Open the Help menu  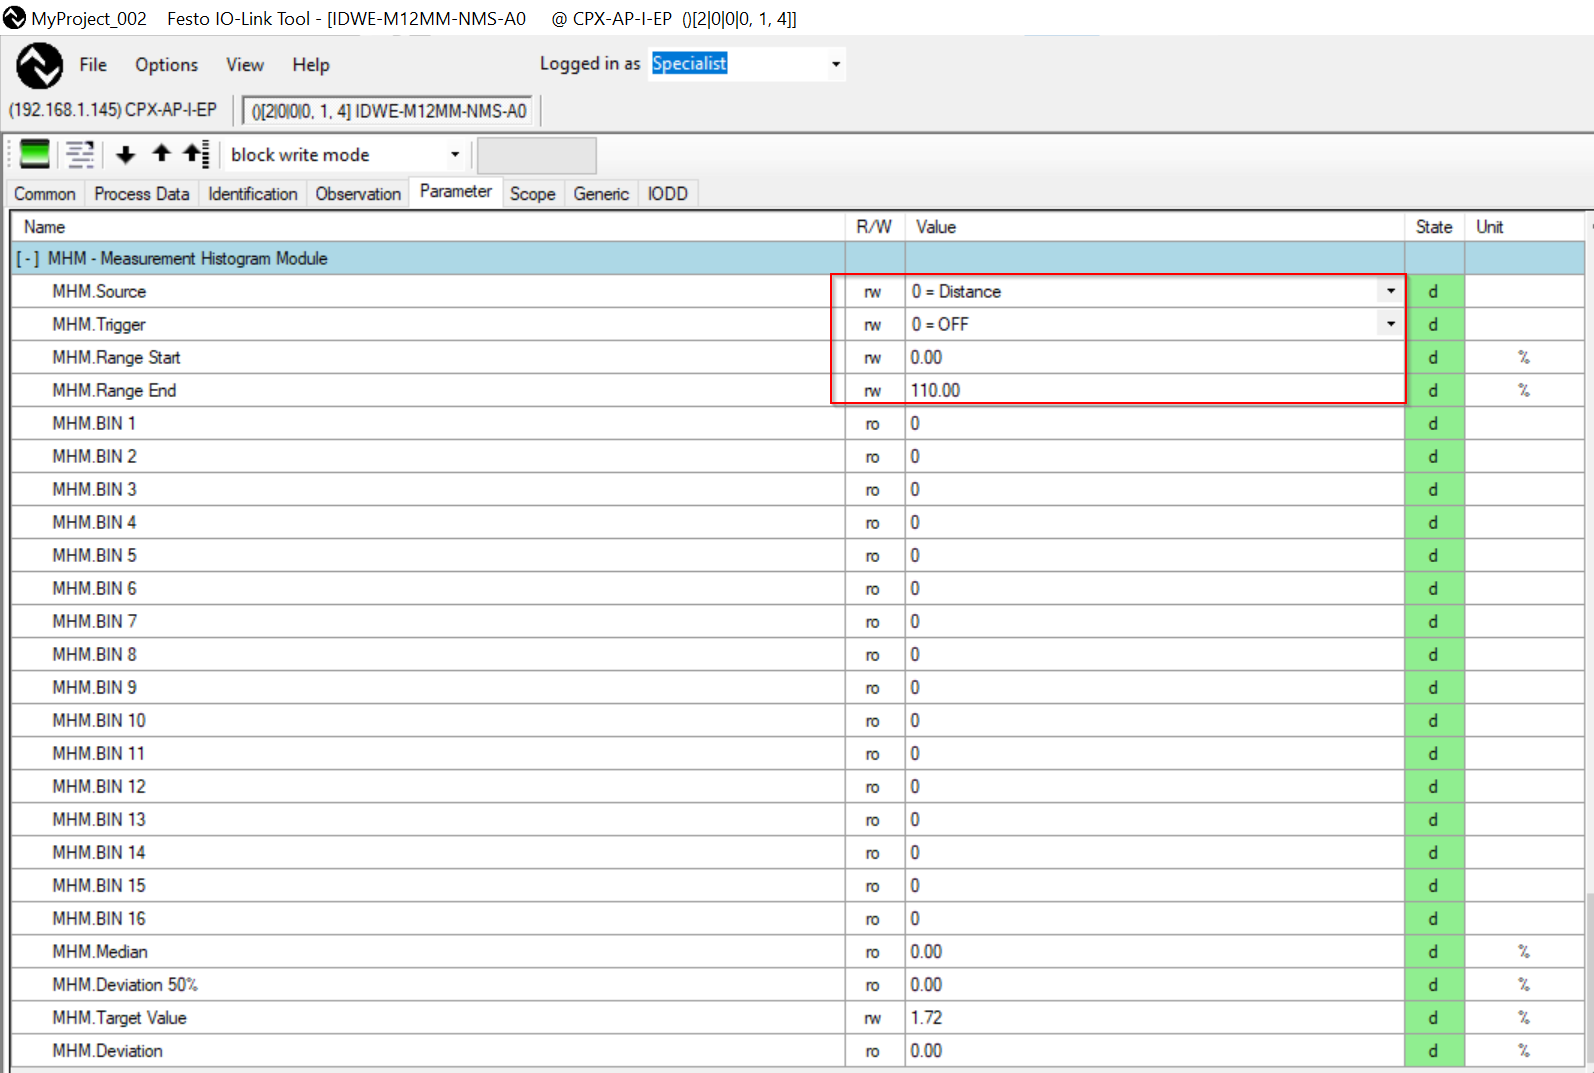(x=311, y=65)
